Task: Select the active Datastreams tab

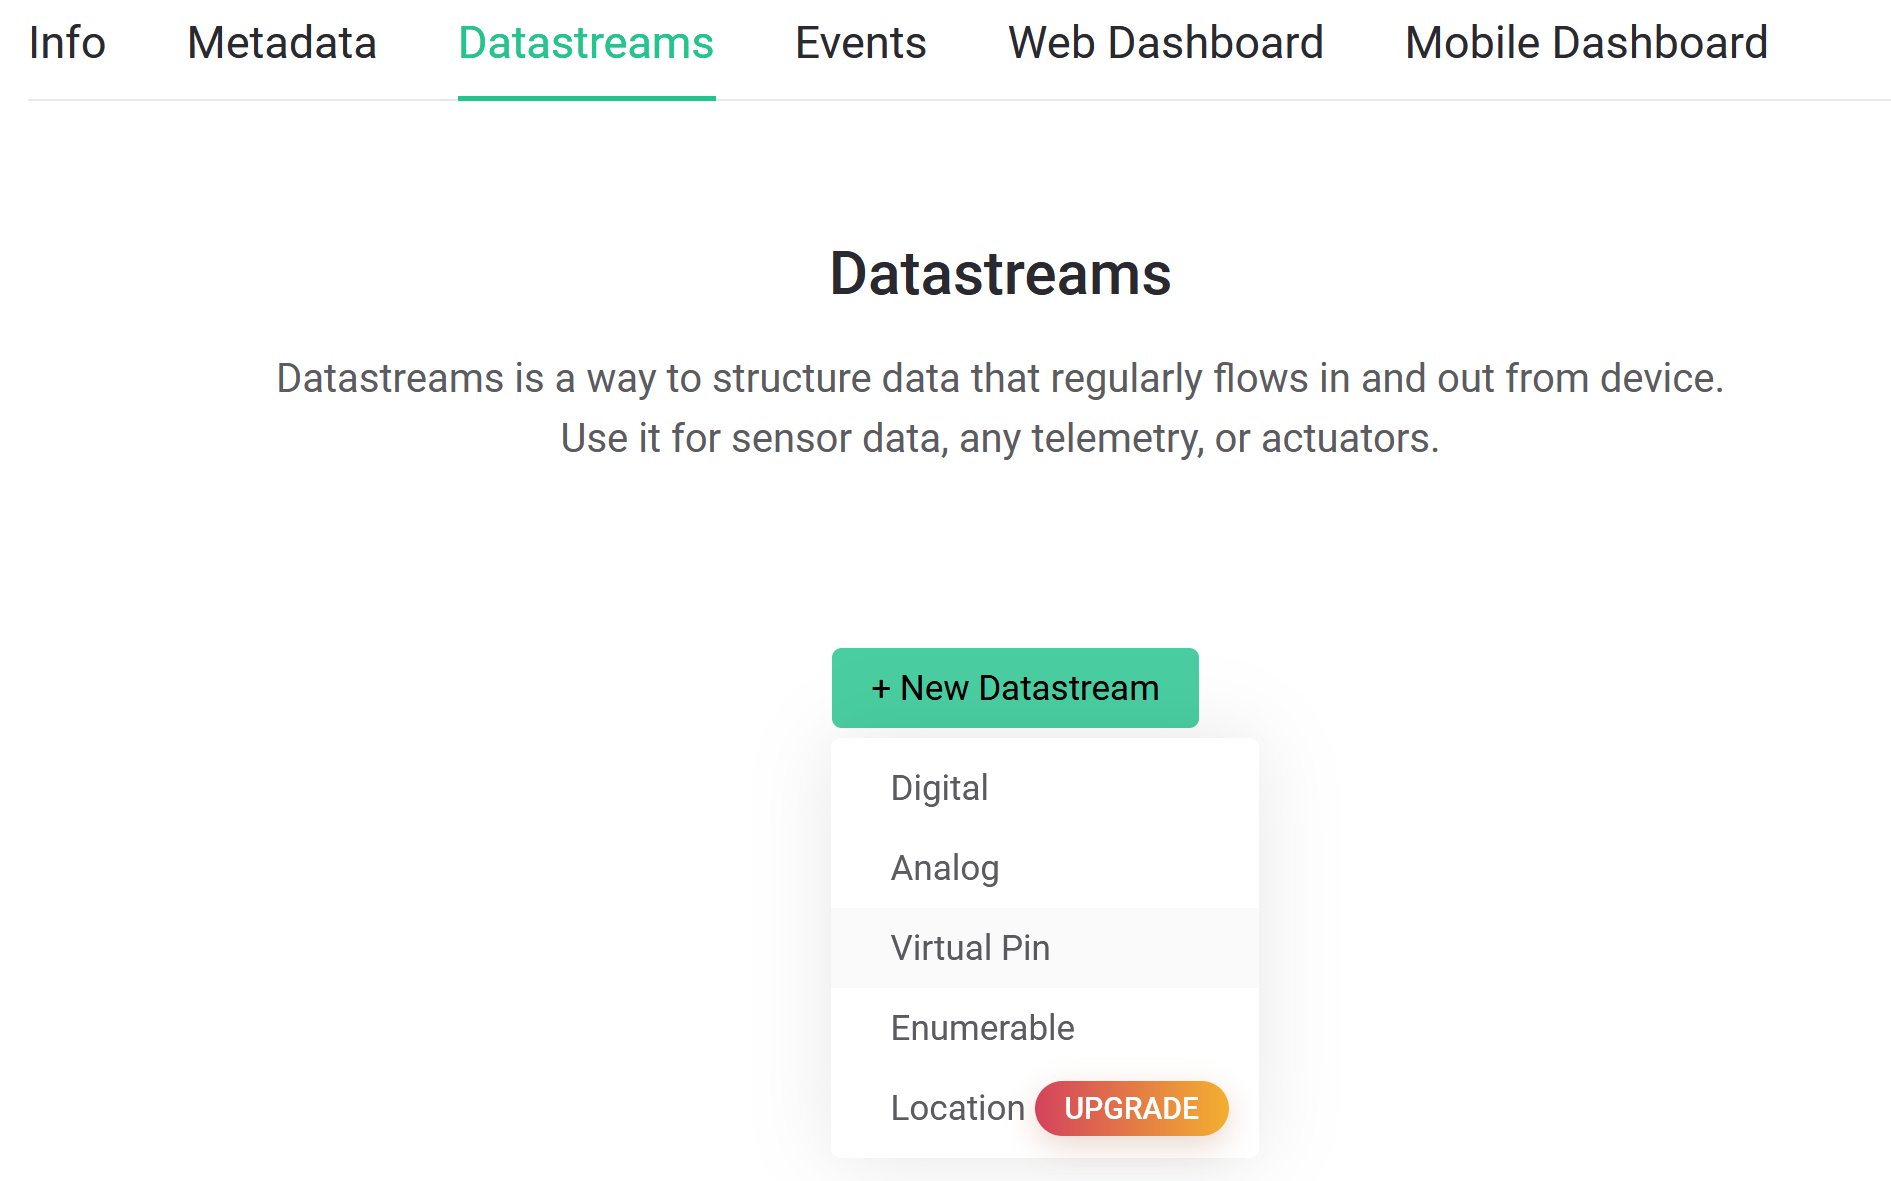Action: (586, 43)
